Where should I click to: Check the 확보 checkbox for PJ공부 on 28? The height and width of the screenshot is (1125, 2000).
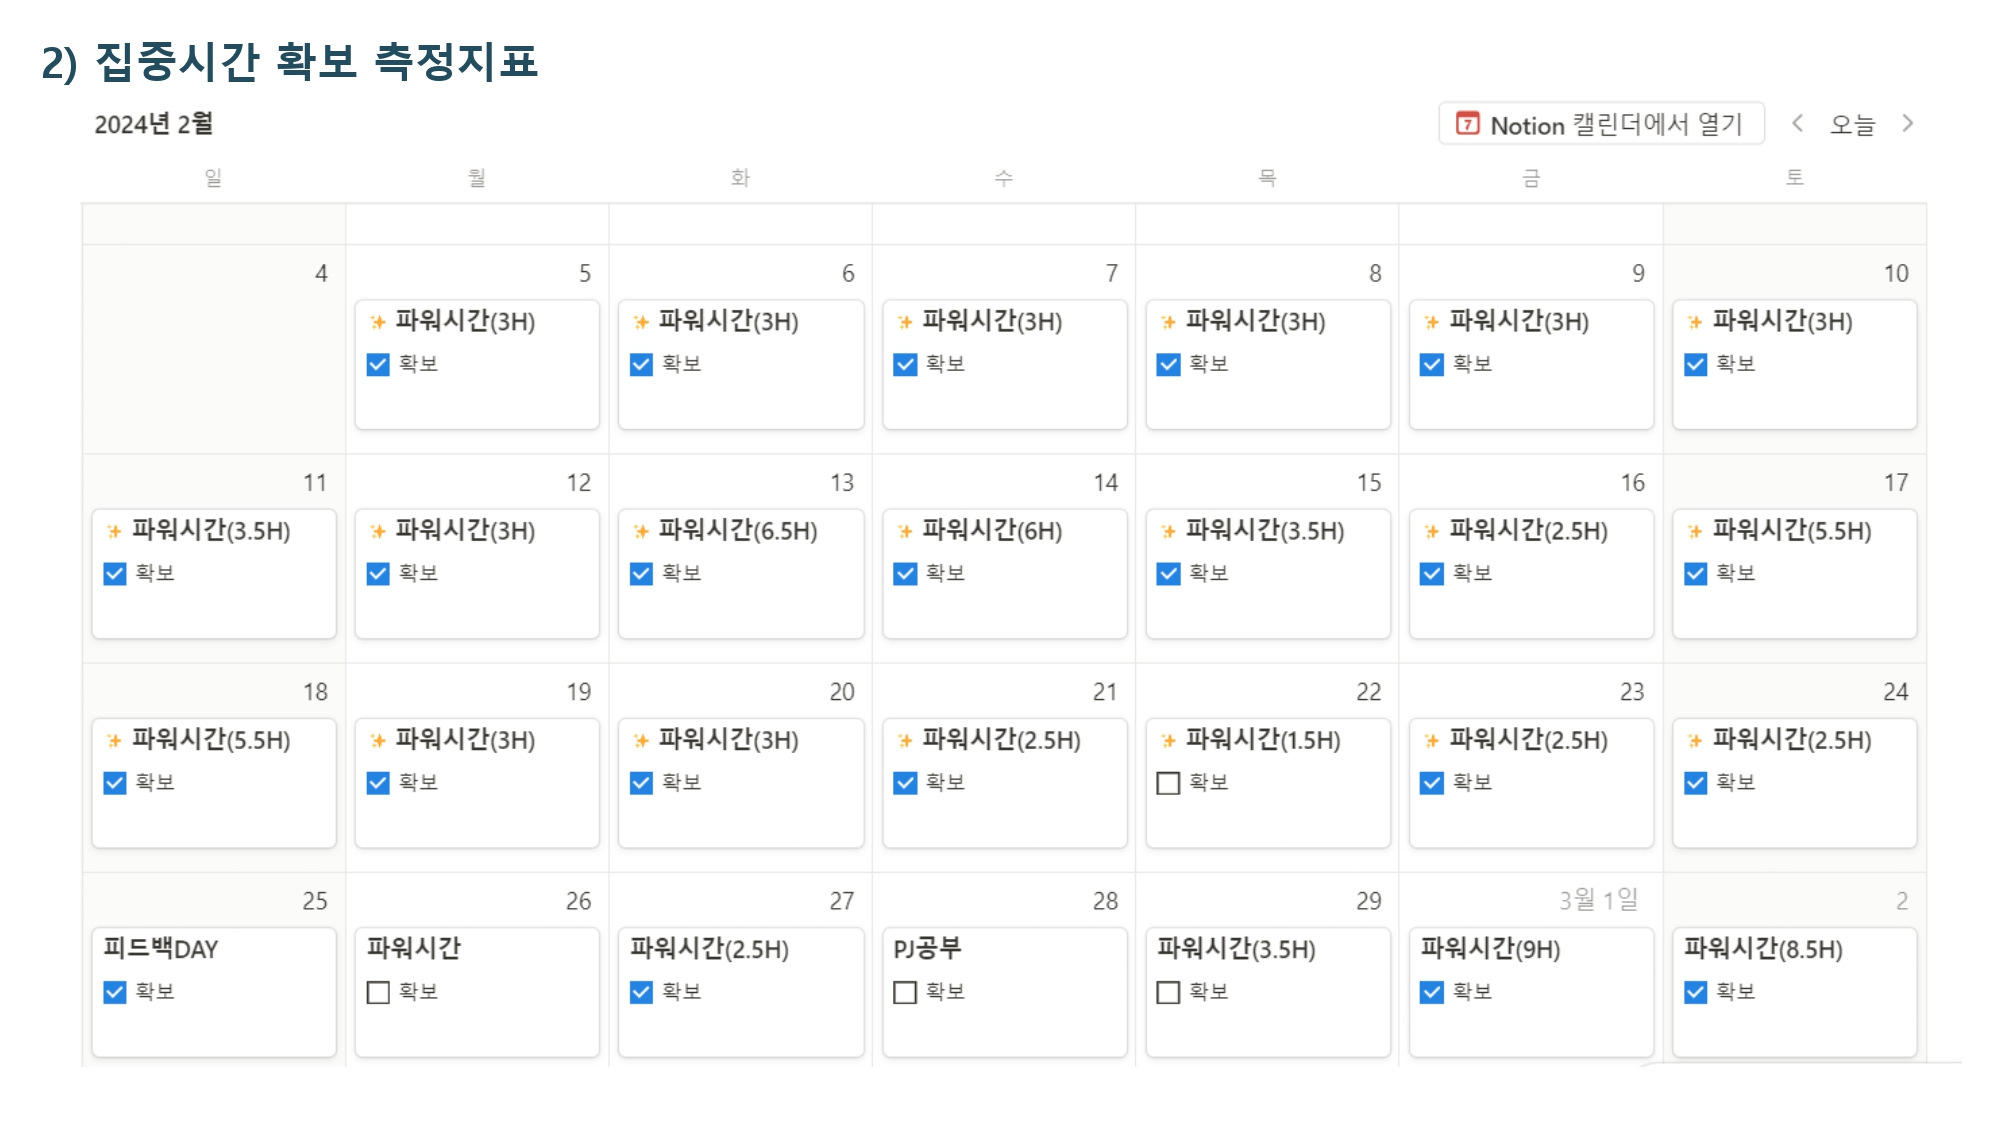[x=905, y=992]
